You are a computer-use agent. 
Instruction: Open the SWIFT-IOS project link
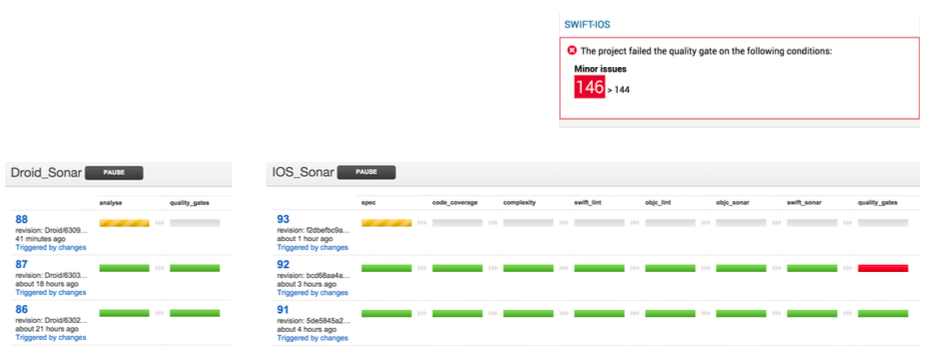click(587, 25)
